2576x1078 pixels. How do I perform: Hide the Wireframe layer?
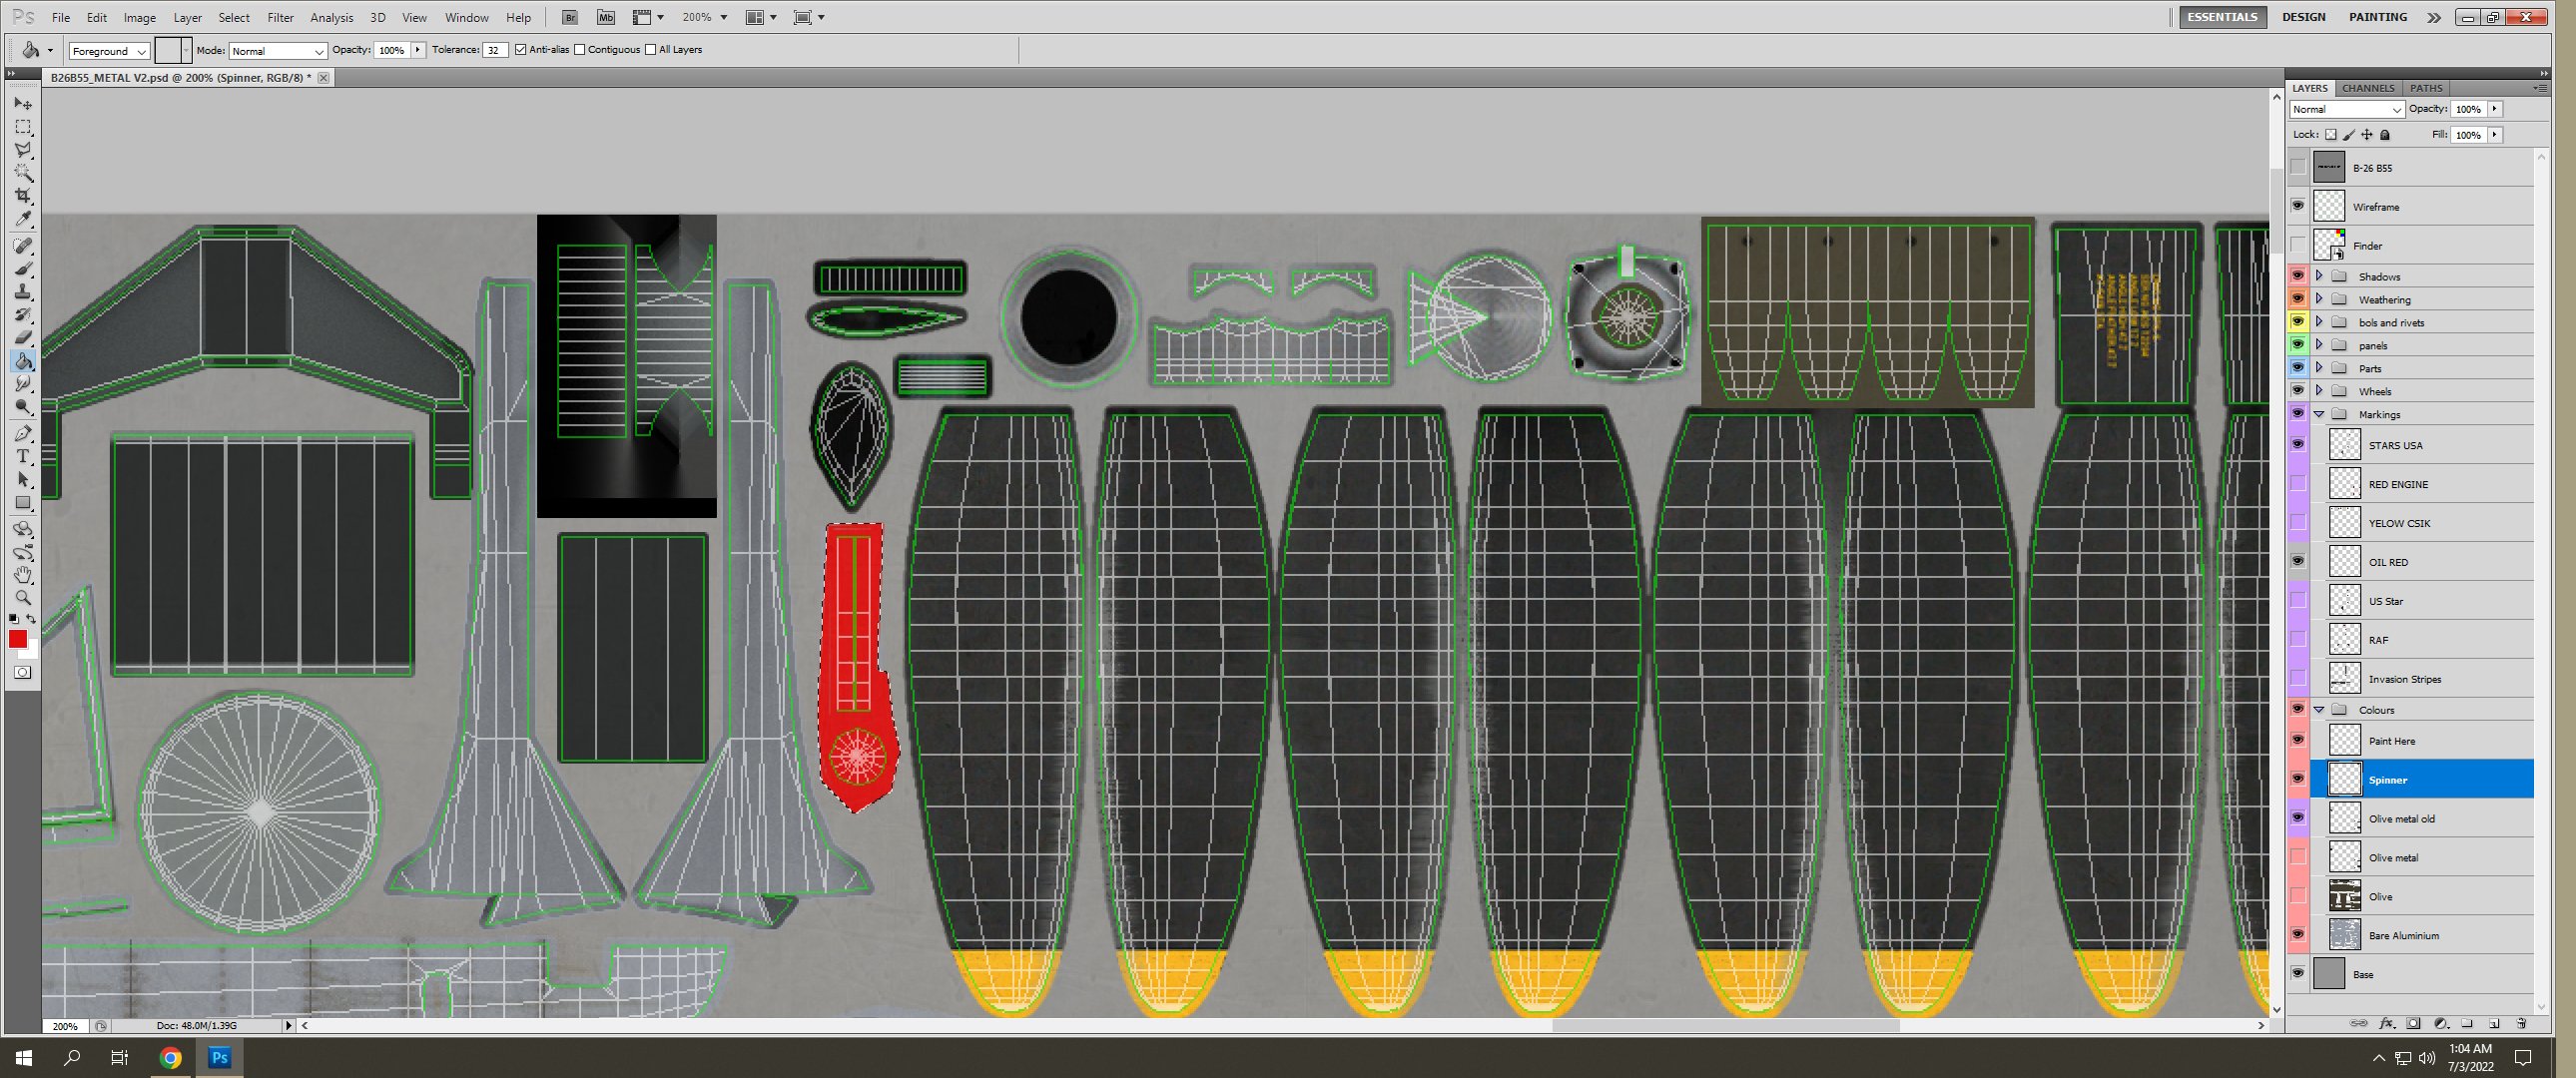[2298, 206]
